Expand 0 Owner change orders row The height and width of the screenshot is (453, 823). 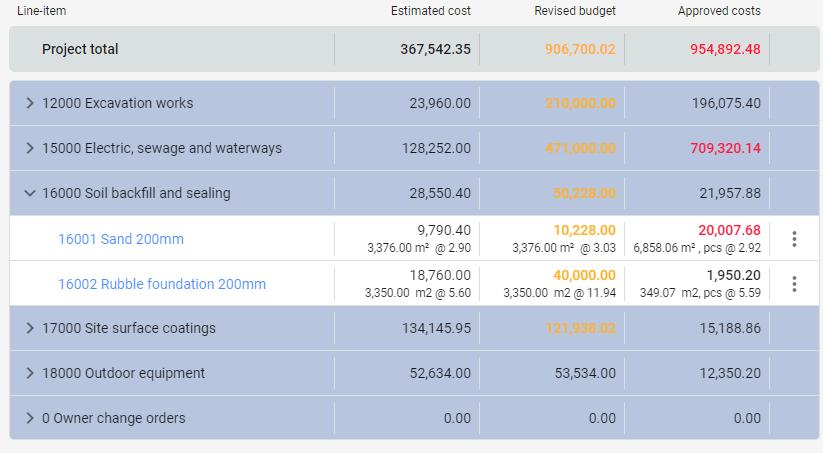click(x=30, y=418)
